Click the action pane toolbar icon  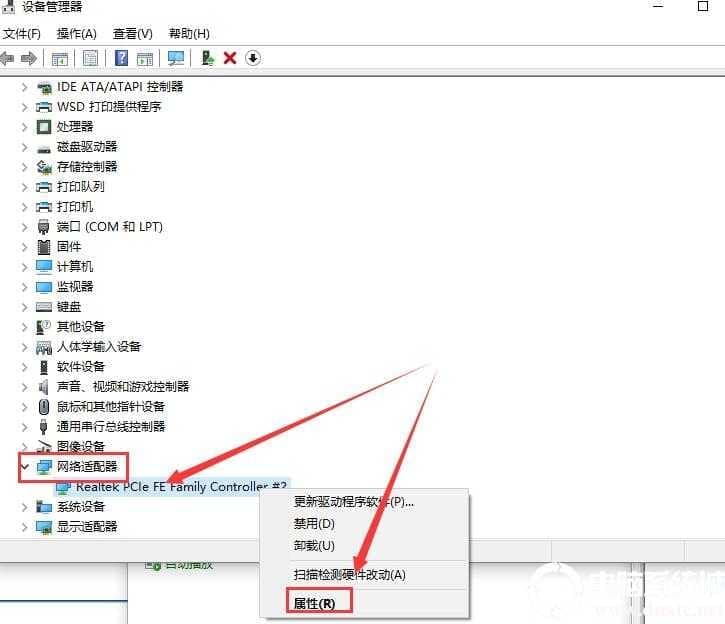[x=145, y=59]
